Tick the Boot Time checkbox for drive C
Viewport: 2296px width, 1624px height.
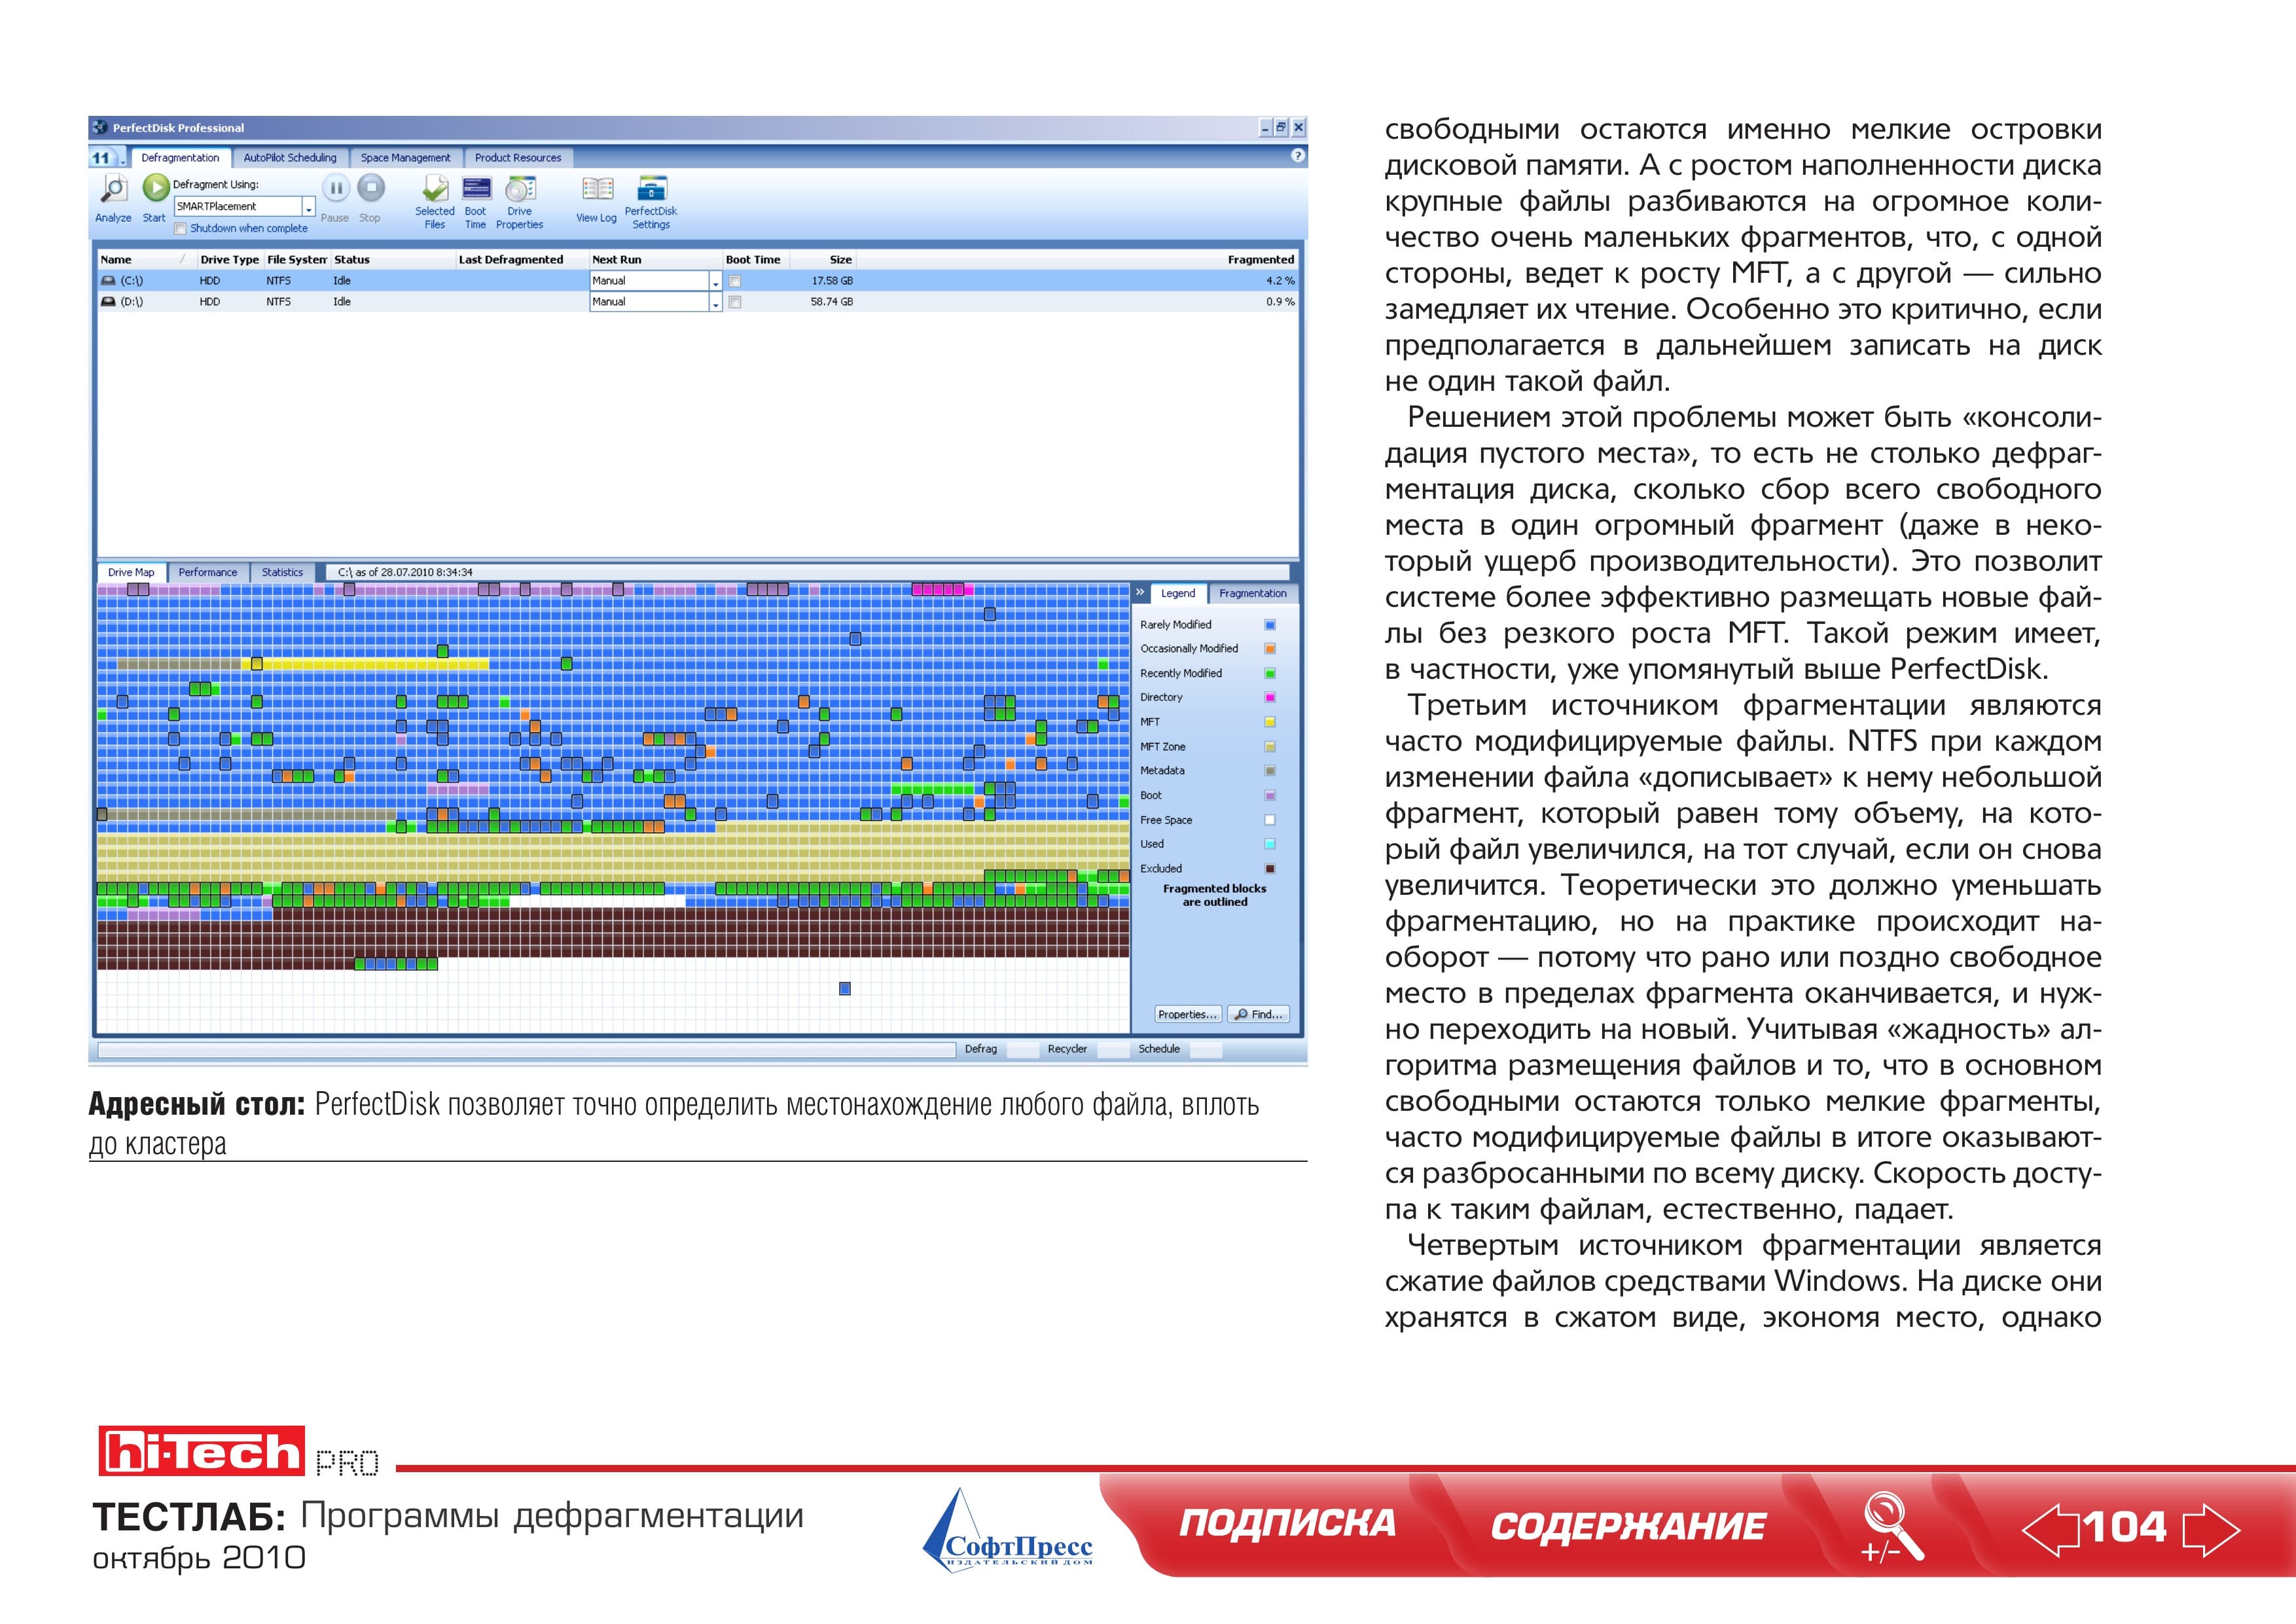pos(735,281)
